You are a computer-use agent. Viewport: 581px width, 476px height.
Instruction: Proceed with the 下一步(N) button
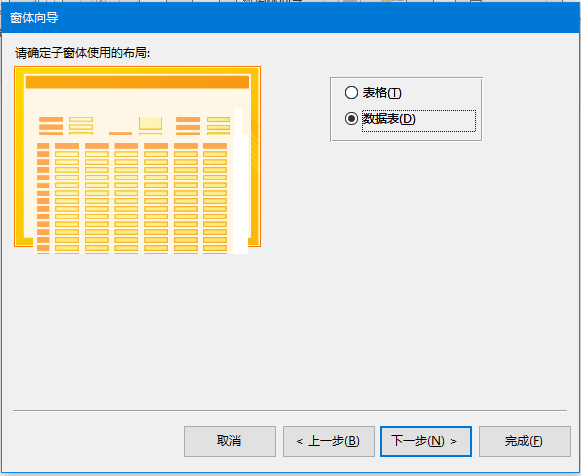tap(426, 441)
